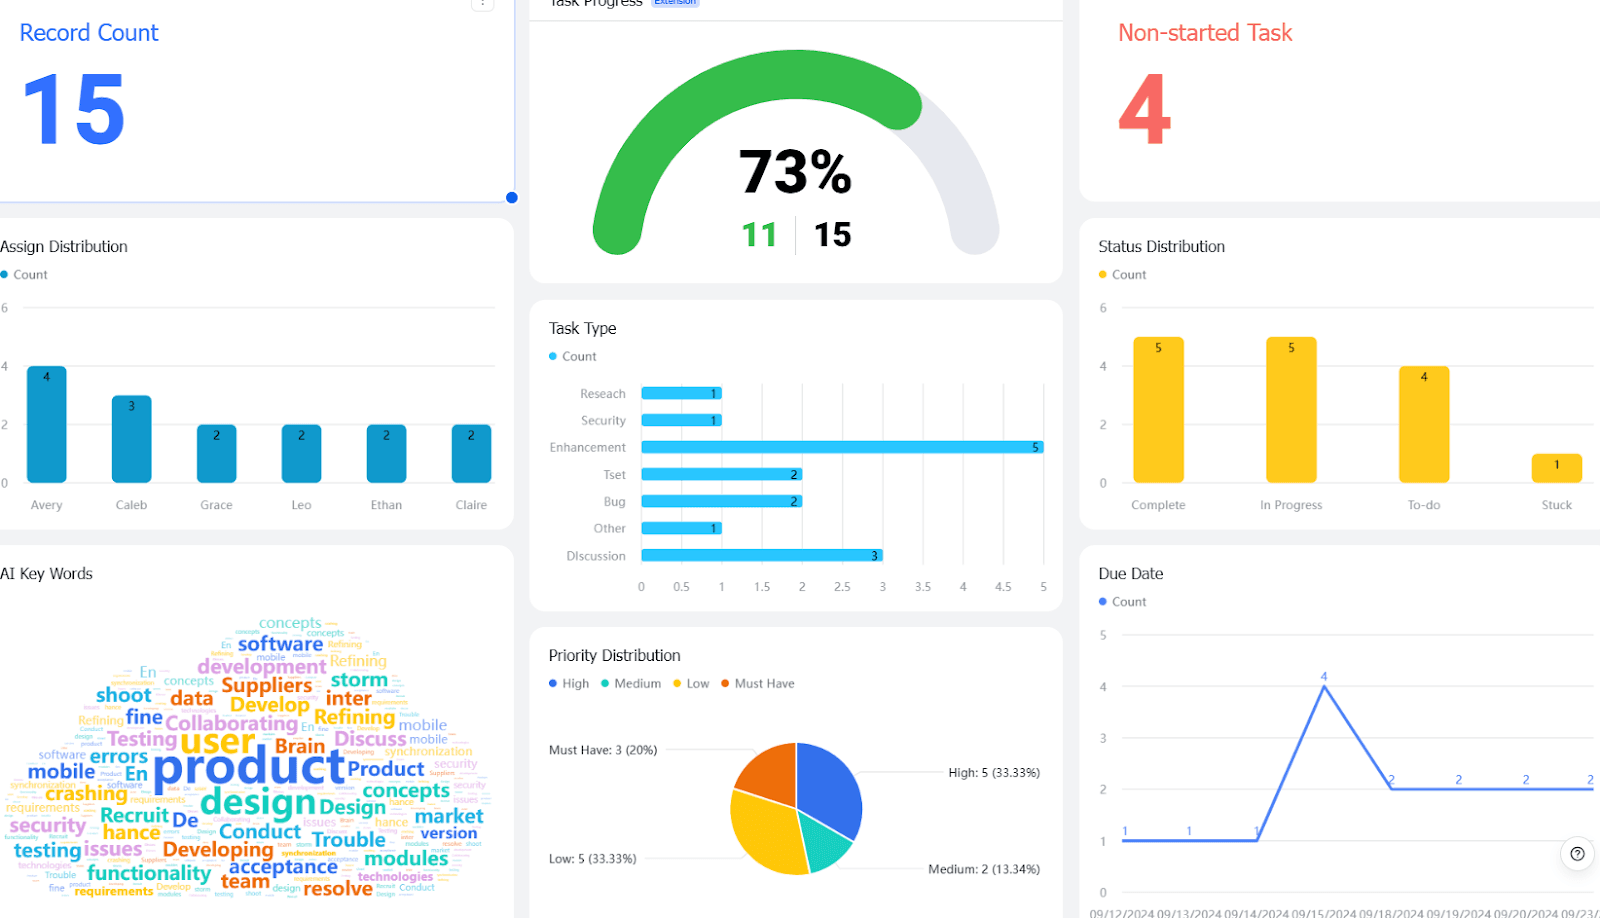Click the Security bar in Task Type
Screen dimensions: 1600x918
(x=681, y=420)
